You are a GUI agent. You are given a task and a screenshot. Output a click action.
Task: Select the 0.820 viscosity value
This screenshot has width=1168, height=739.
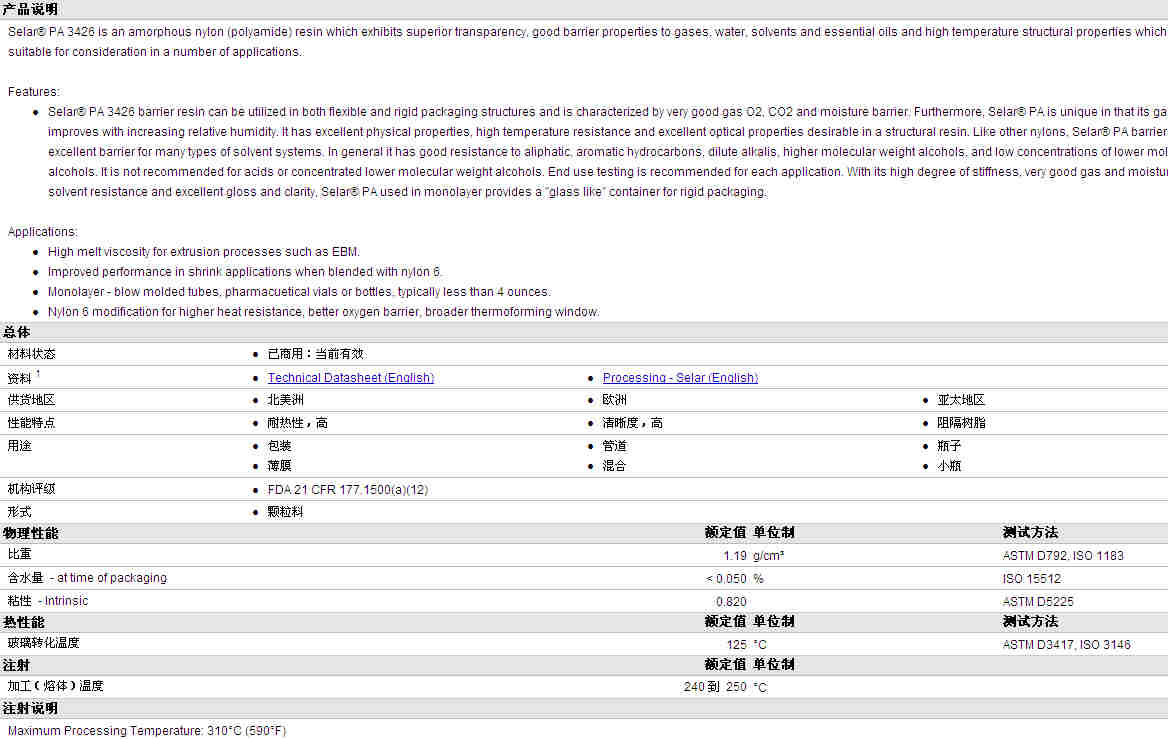(731, 602)
